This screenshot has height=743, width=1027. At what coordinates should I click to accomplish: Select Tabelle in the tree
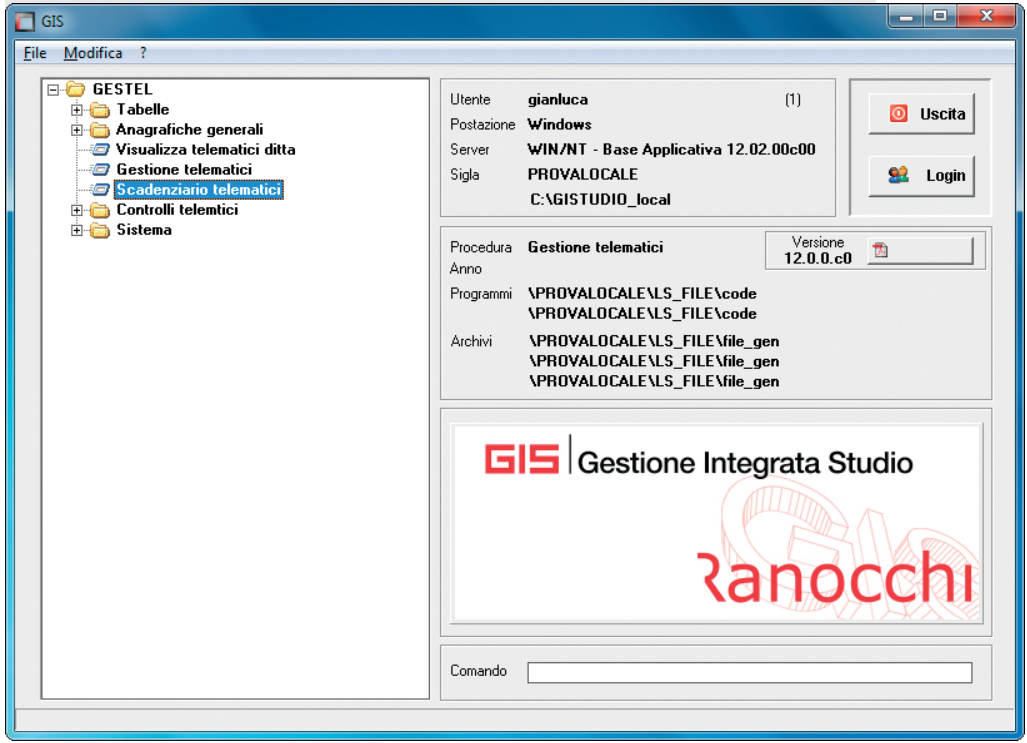coord(143,109)
